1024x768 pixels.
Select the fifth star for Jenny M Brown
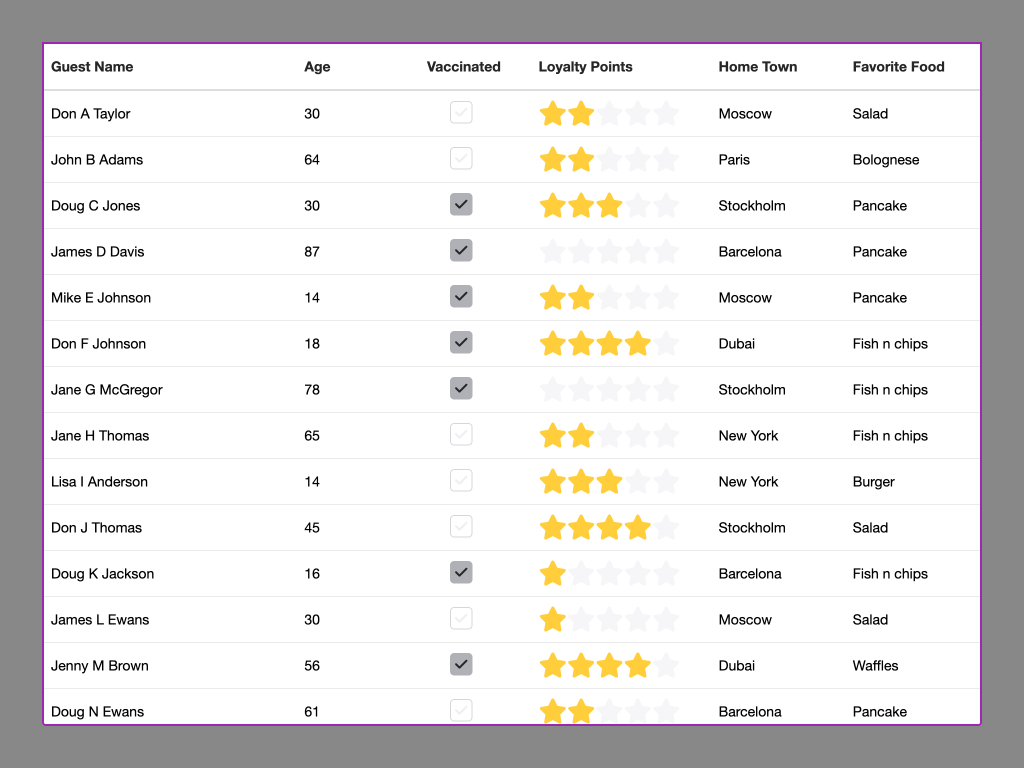coord(666,665)
